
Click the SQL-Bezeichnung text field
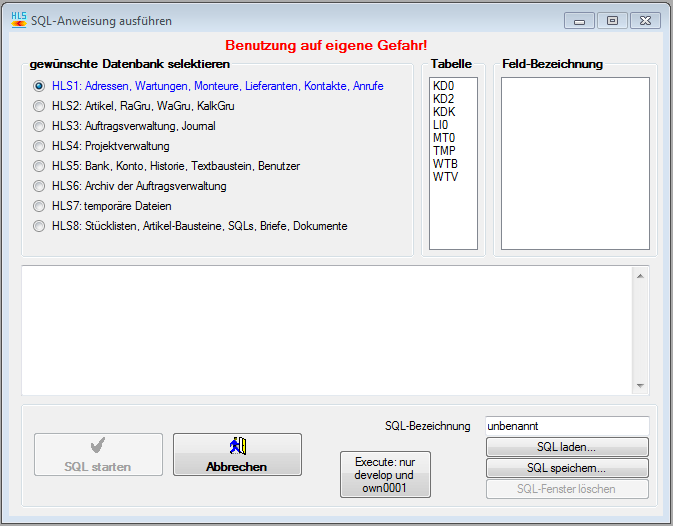(x=566, y=426)
